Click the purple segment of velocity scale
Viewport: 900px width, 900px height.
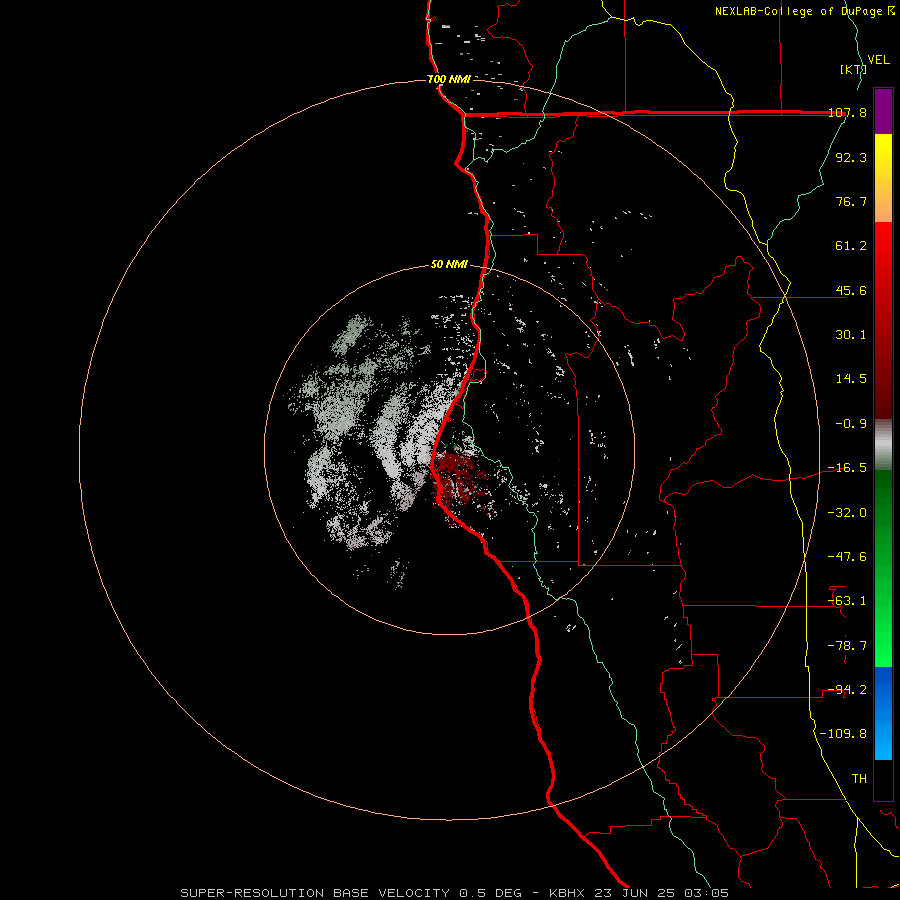(x=883, y=111)
